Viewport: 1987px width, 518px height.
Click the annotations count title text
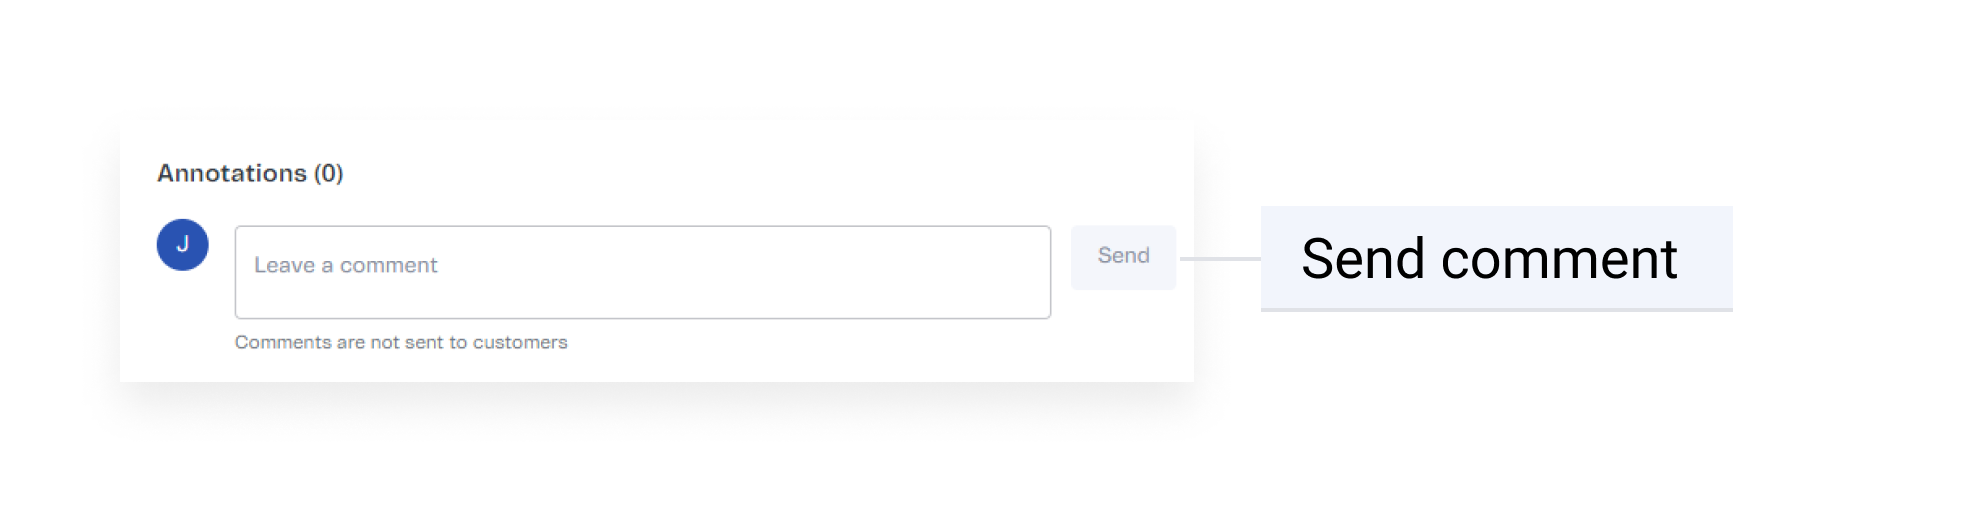coord(250,174)
